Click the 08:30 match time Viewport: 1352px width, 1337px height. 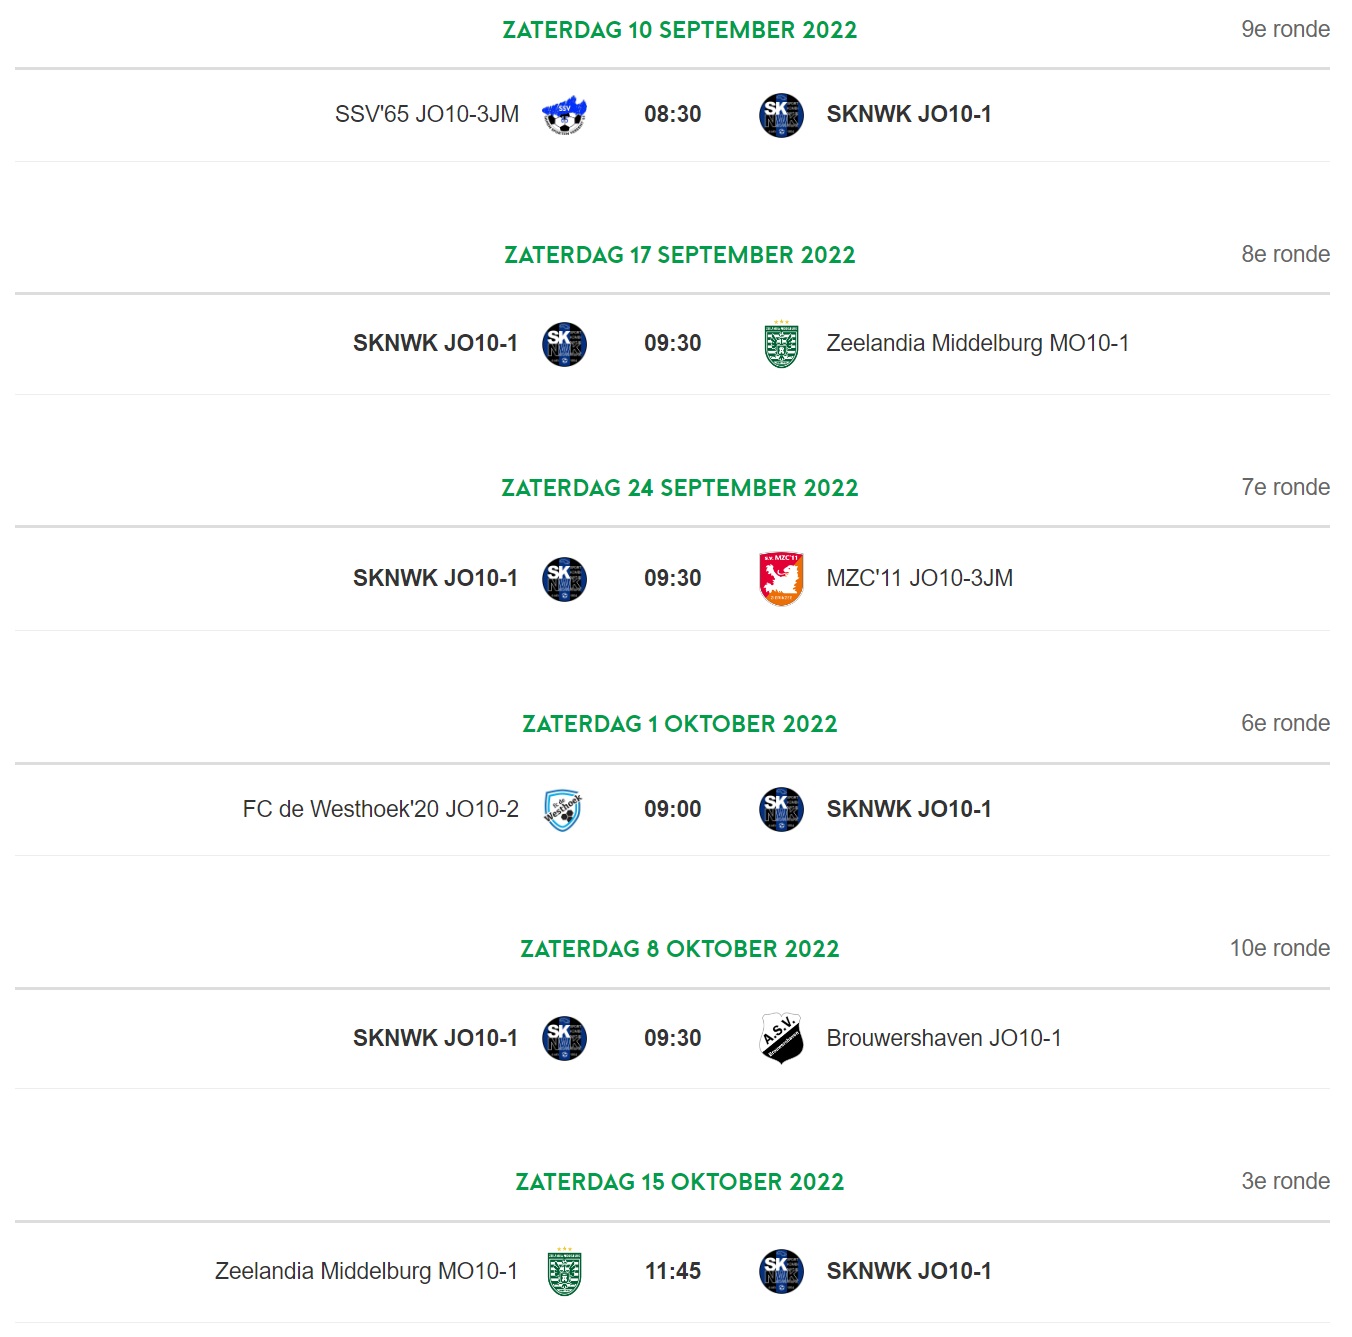point(673,114)
